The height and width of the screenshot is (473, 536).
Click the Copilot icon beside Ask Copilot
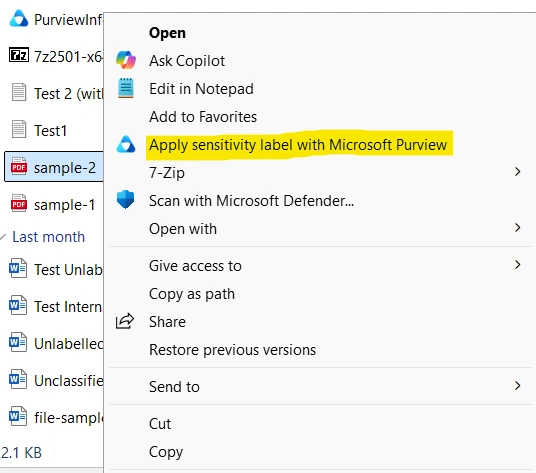point(126,60)
